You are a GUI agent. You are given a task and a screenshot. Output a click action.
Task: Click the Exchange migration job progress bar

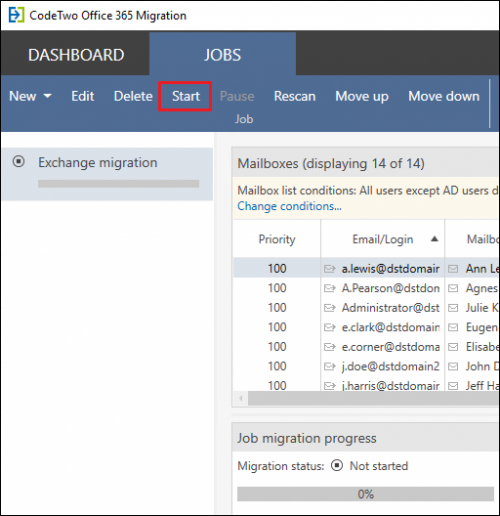click(x=118, y=184)
